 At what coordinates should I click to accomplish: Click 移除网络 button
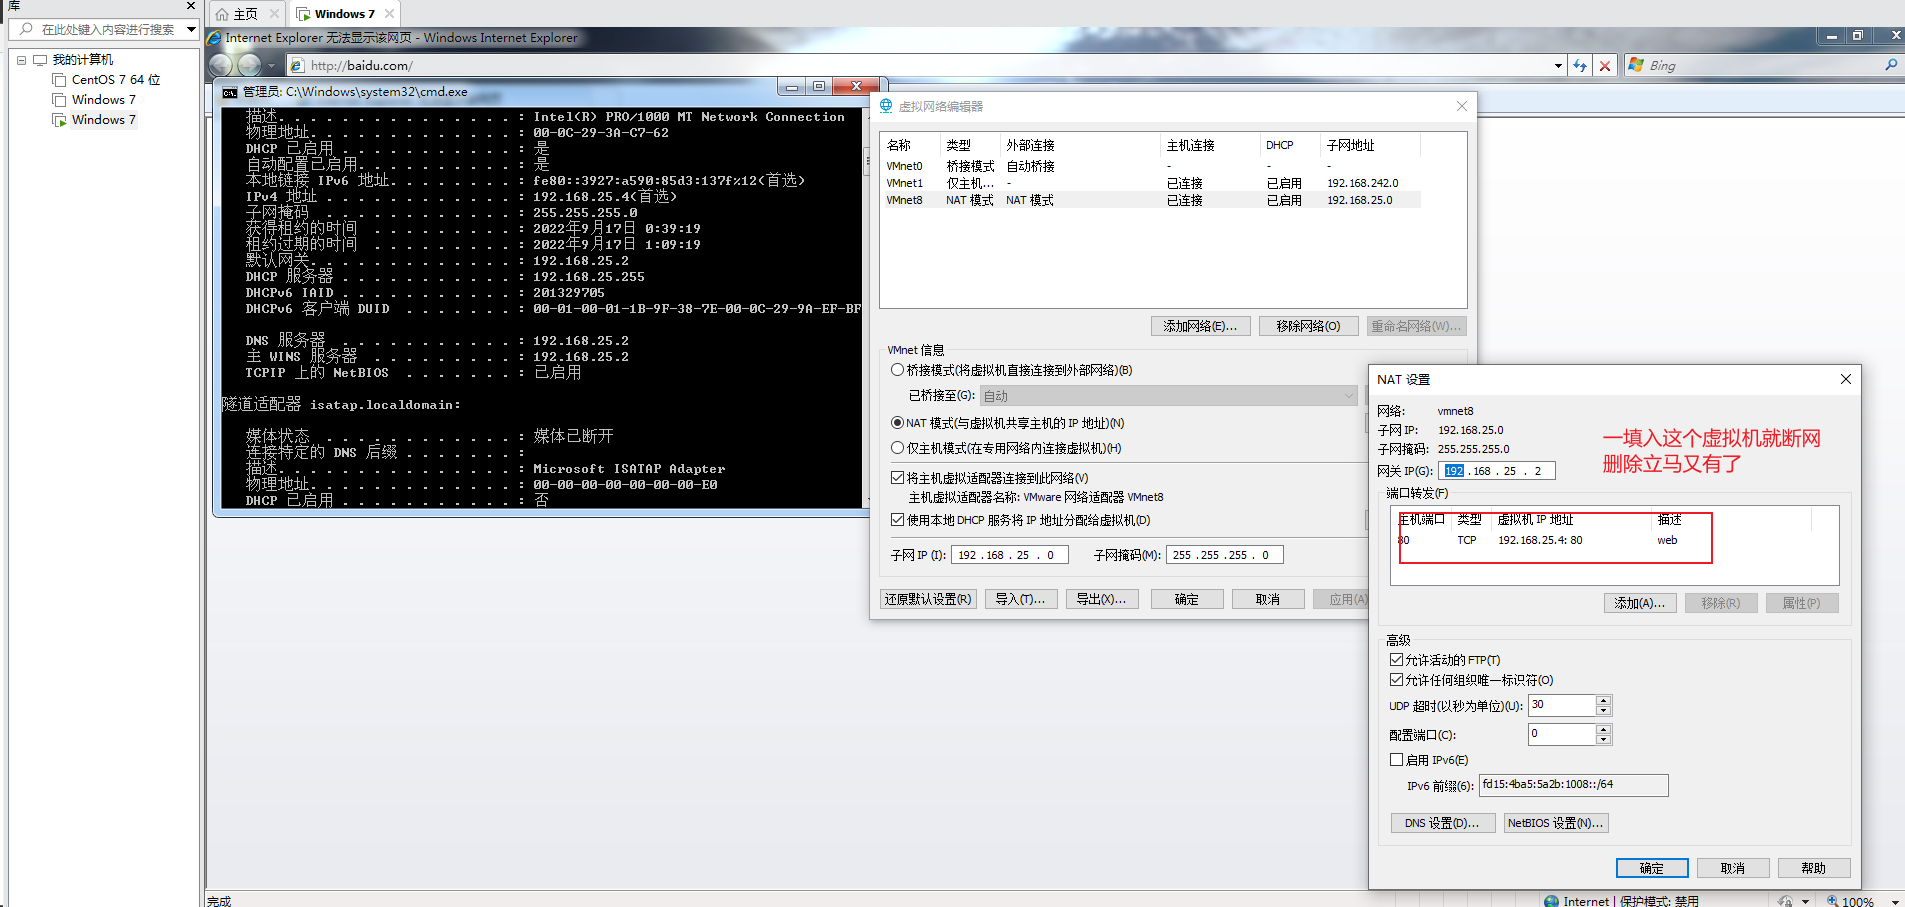click(x=1308, y=326)
